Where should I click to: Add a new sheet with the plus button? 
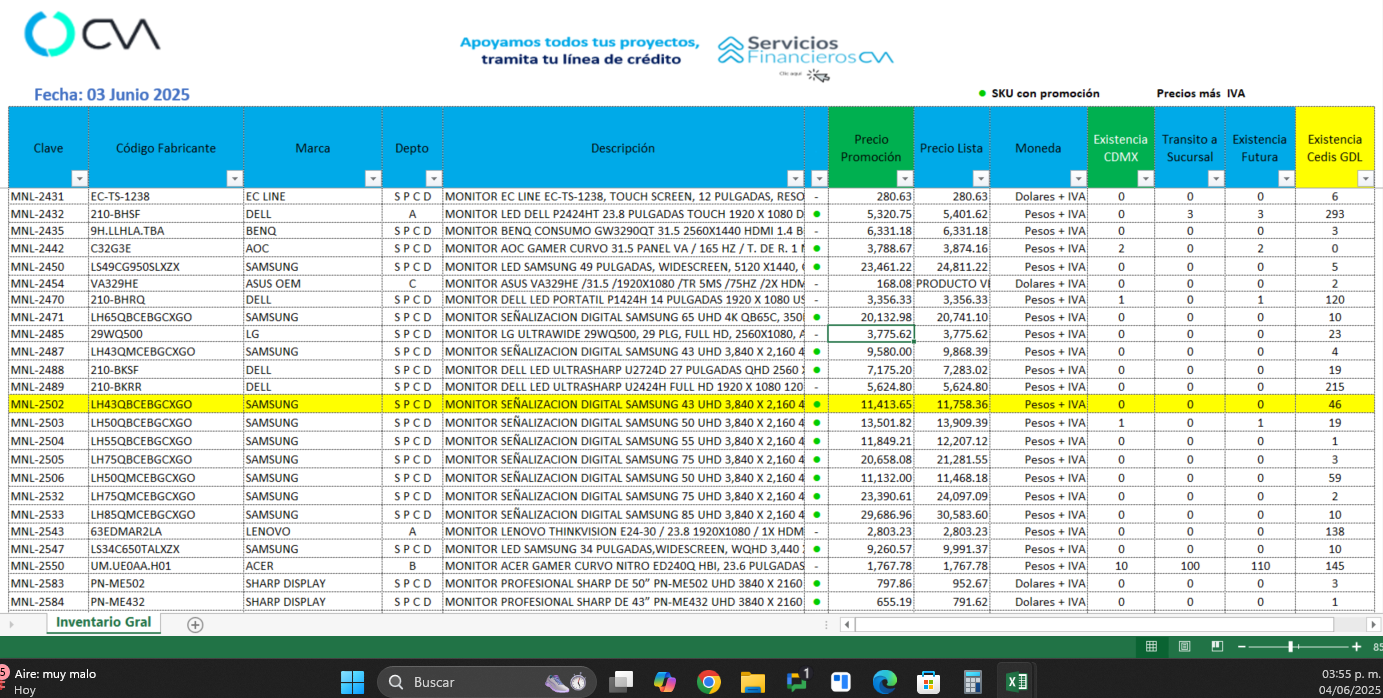tap(195, 624)
